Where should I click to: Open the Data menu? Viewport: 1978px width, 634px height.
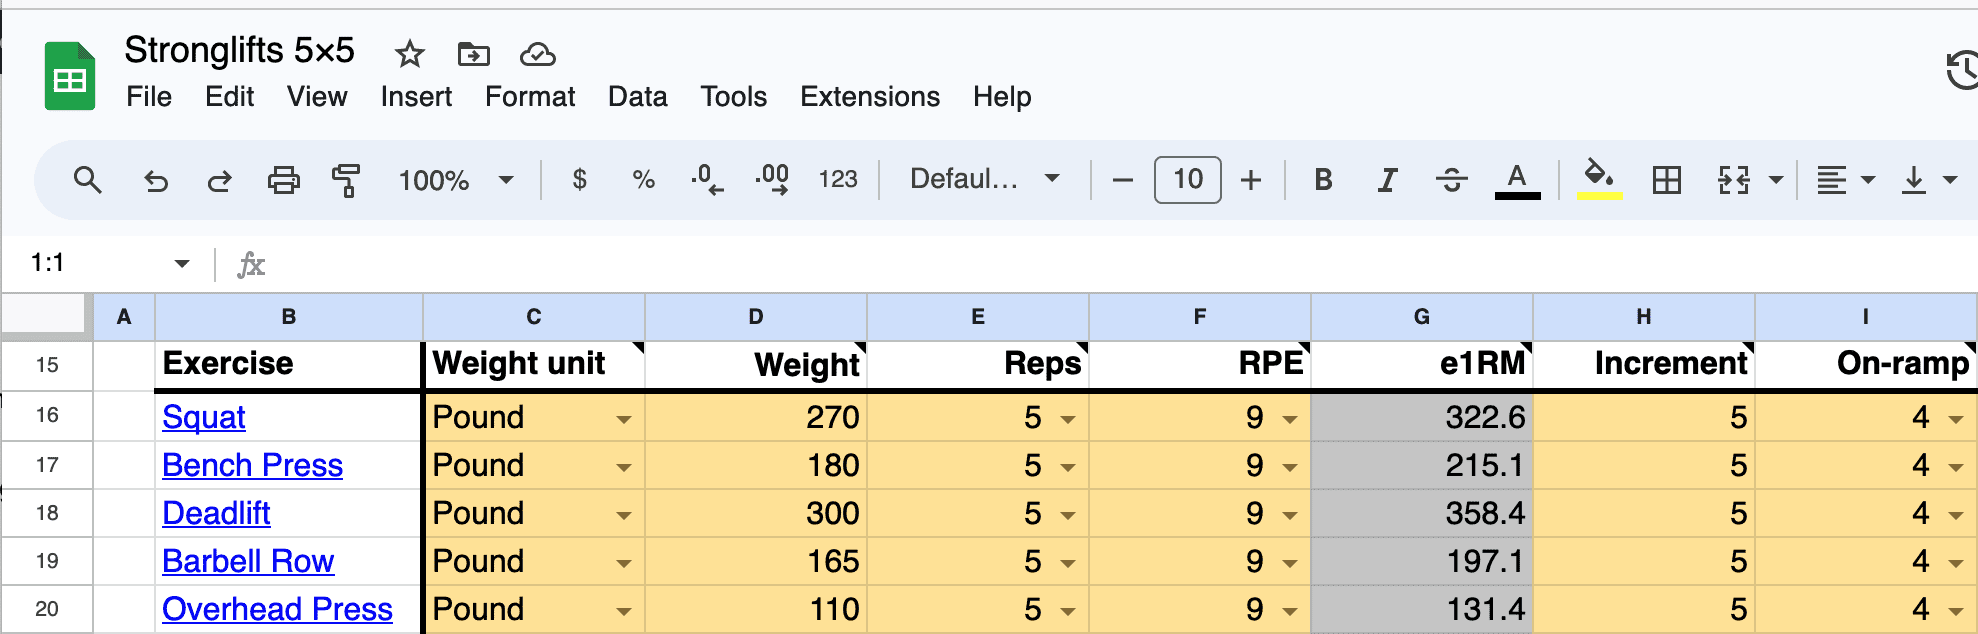click(638, 97)
